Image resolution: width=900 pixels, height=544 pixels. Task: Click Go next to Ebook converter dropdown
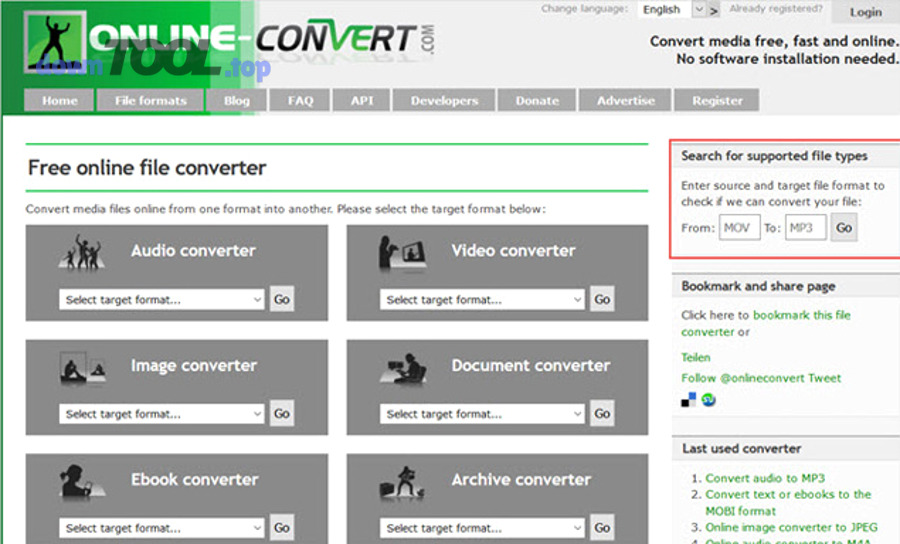tap(282, 527)
